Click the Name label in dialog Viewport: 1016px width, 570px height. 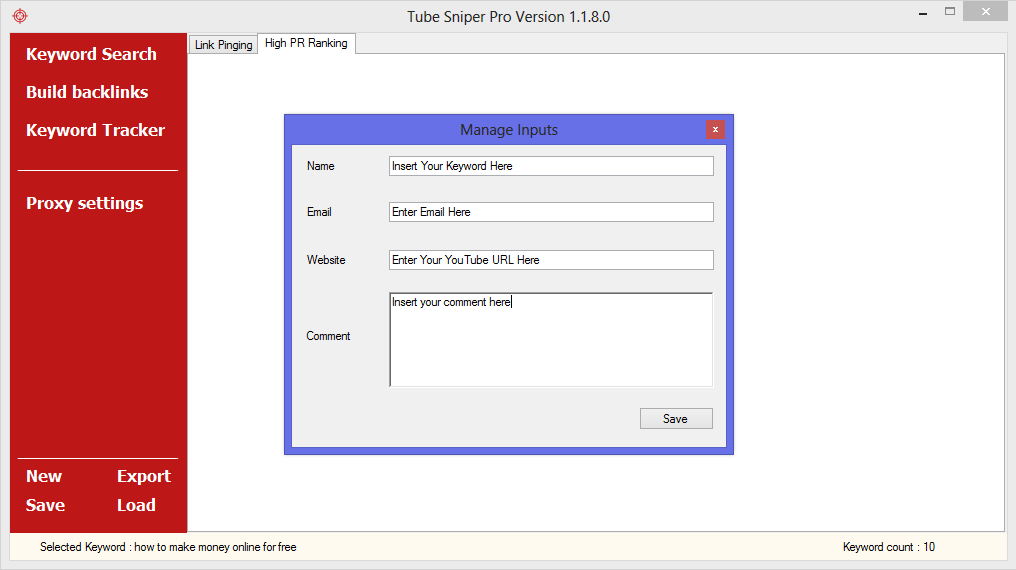(x=321, y=166)
